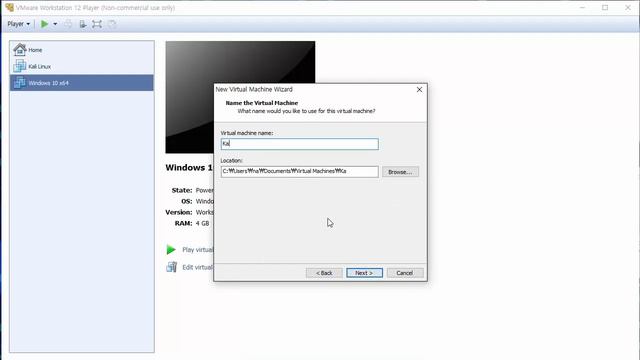Select Home in the library sidebar
Screen dimensions: 640x360
click(x=82, y=50)
